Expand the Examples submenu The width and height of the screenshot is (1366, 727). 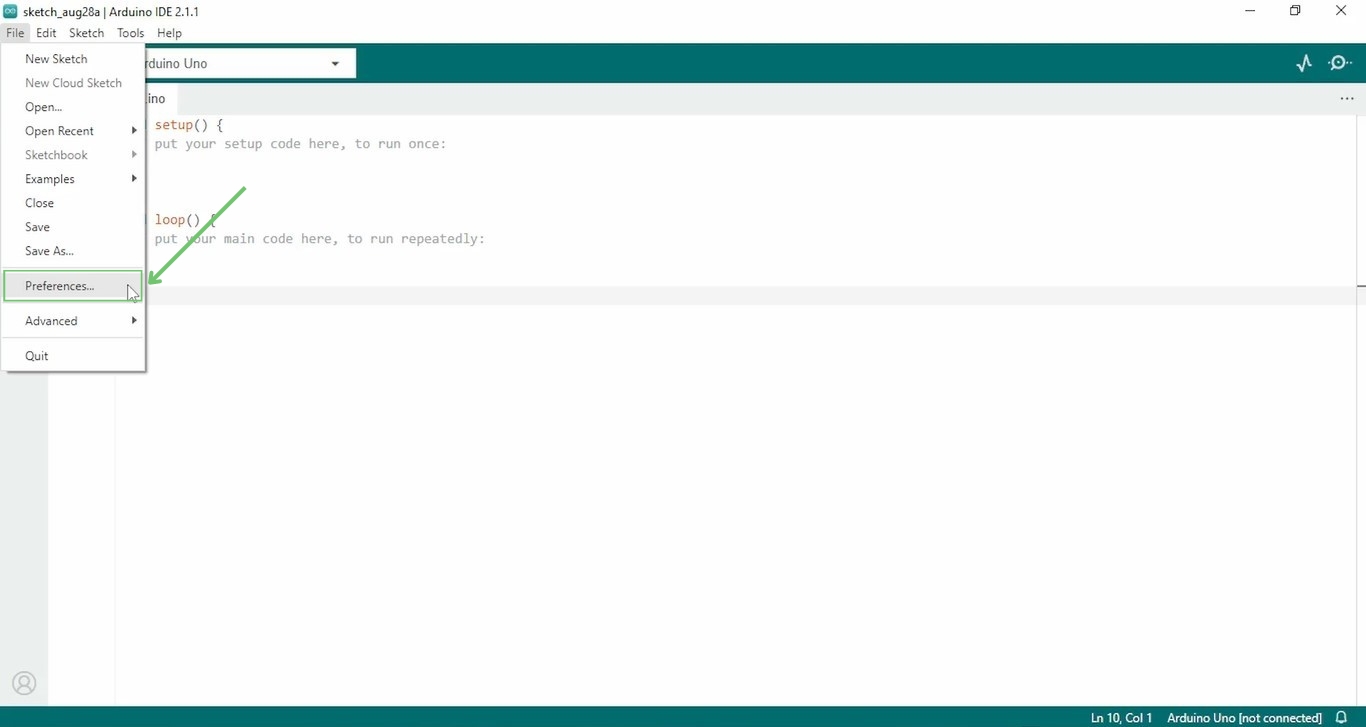click(x=50, y=178)
